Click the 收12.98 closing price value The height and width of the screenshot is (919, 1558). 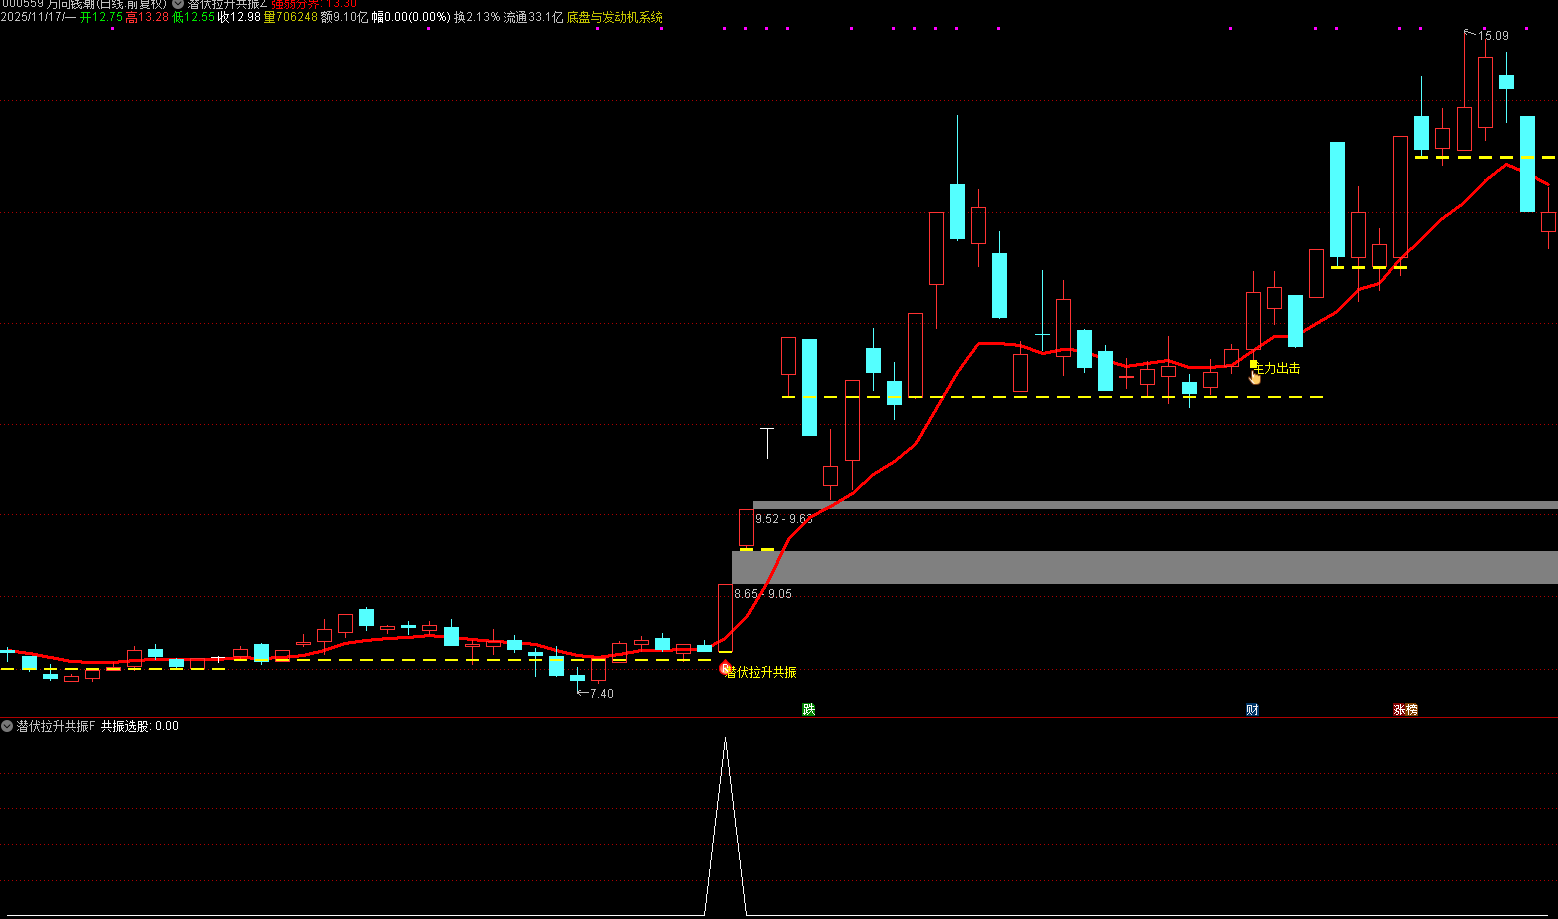(x=239, y=17)
